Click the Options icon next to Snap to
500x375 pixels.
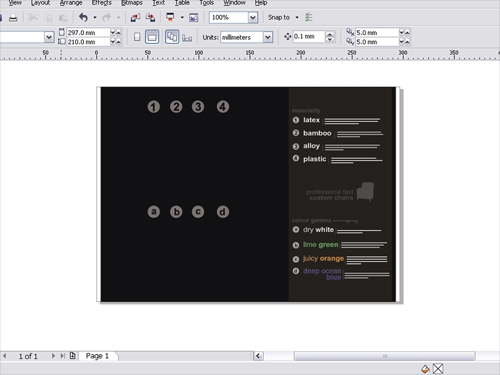(x=309, y=17)
